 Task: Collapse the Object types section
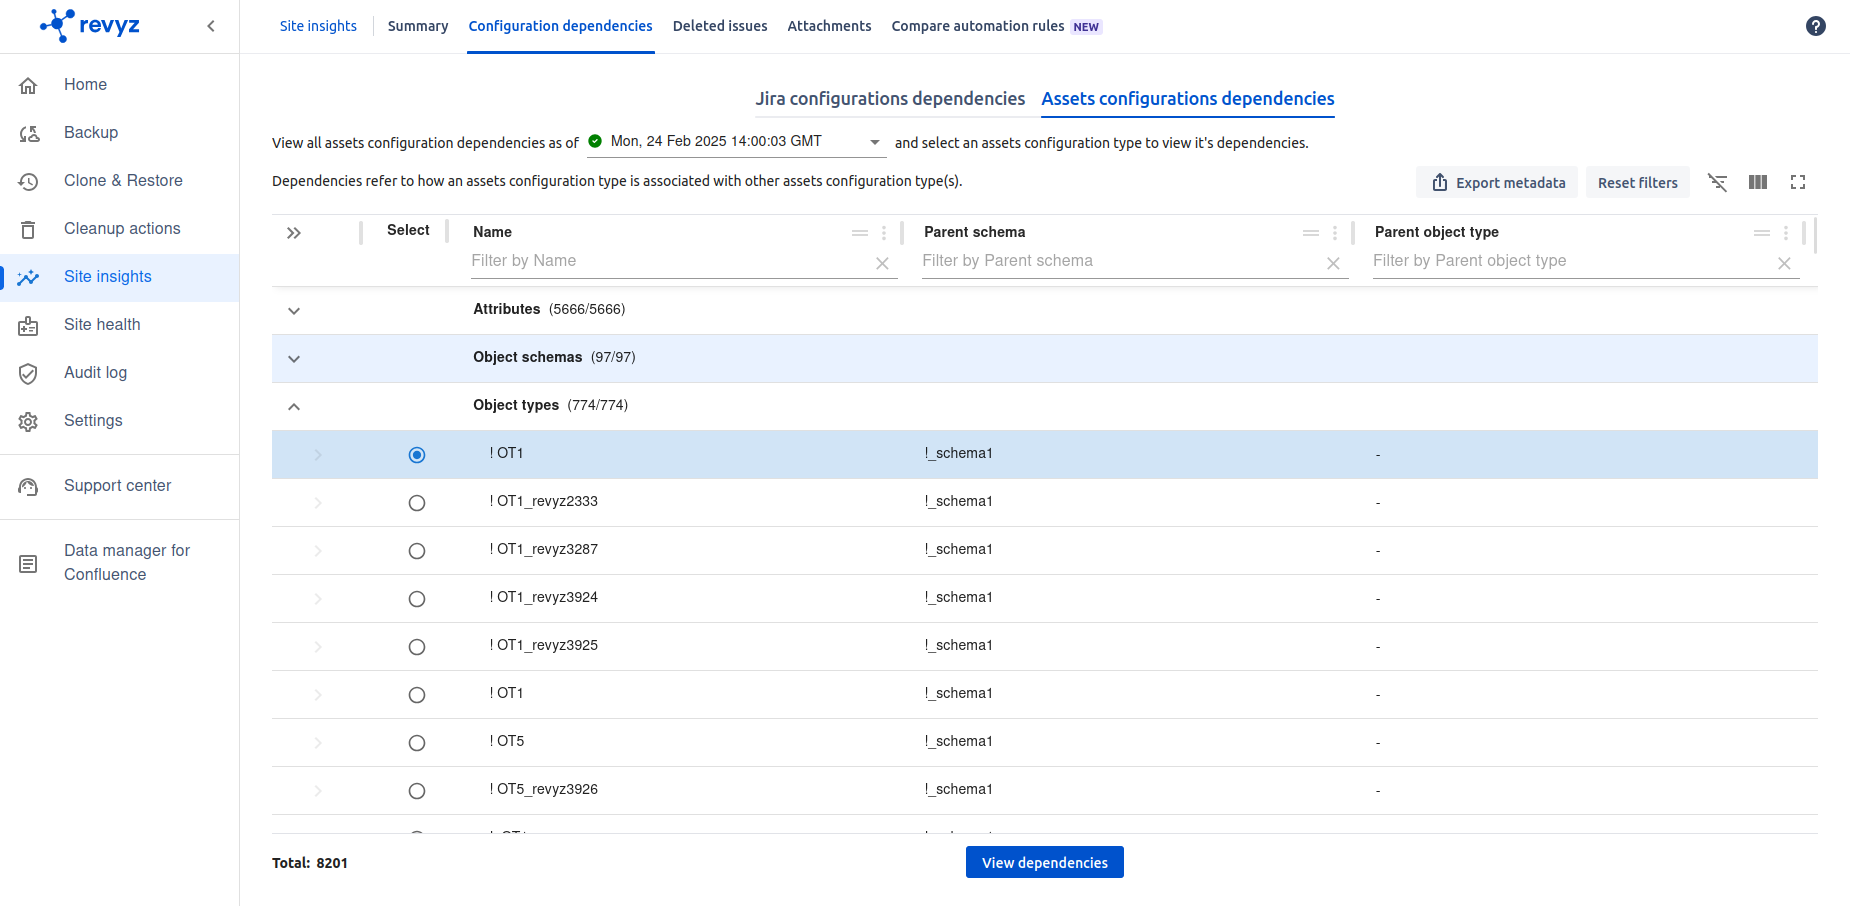point(293,406)
